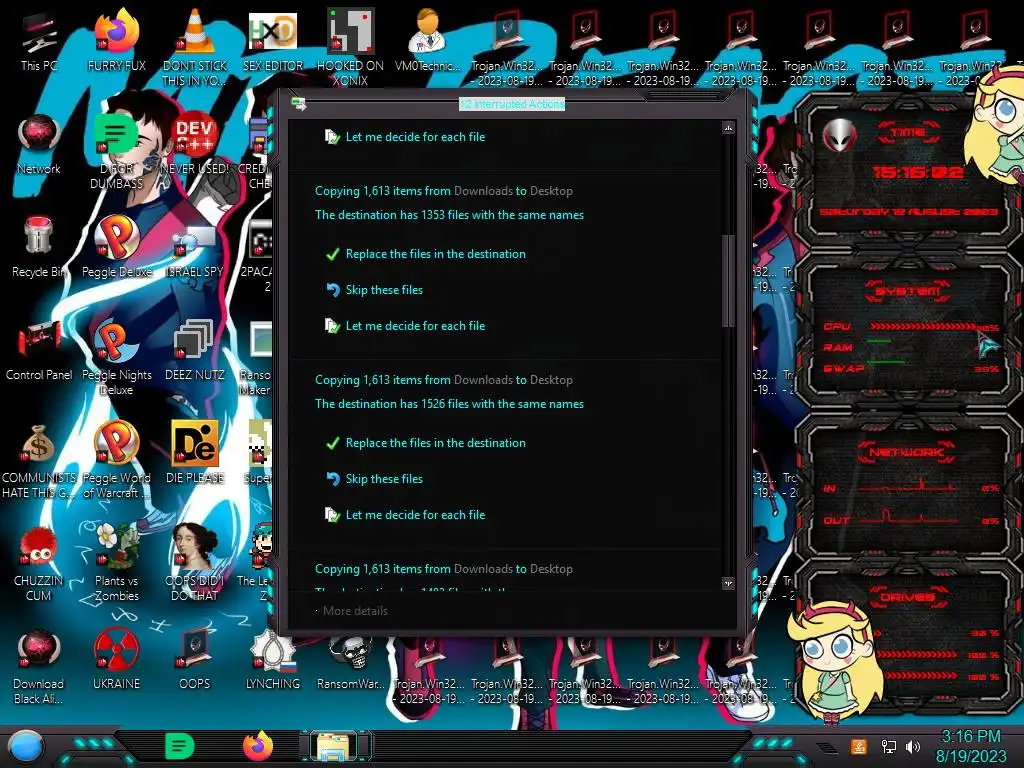Select the NEVER USED! Dev C++ icon
The image size is (1024, 768).
[x=195, y=144]
